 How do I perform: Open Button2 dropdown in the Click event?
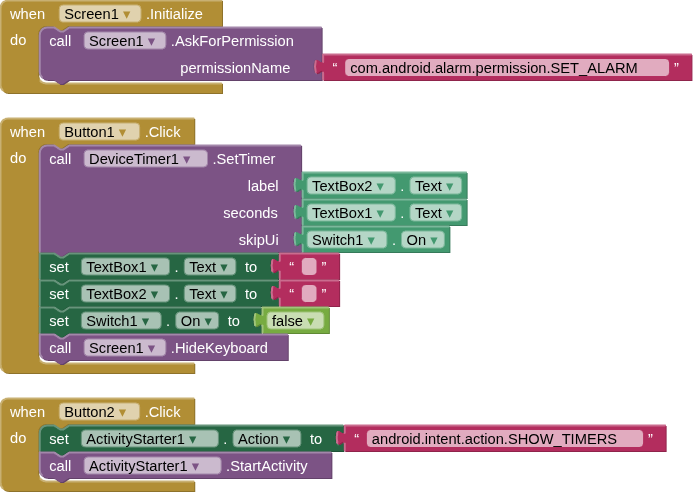point(99,412)
